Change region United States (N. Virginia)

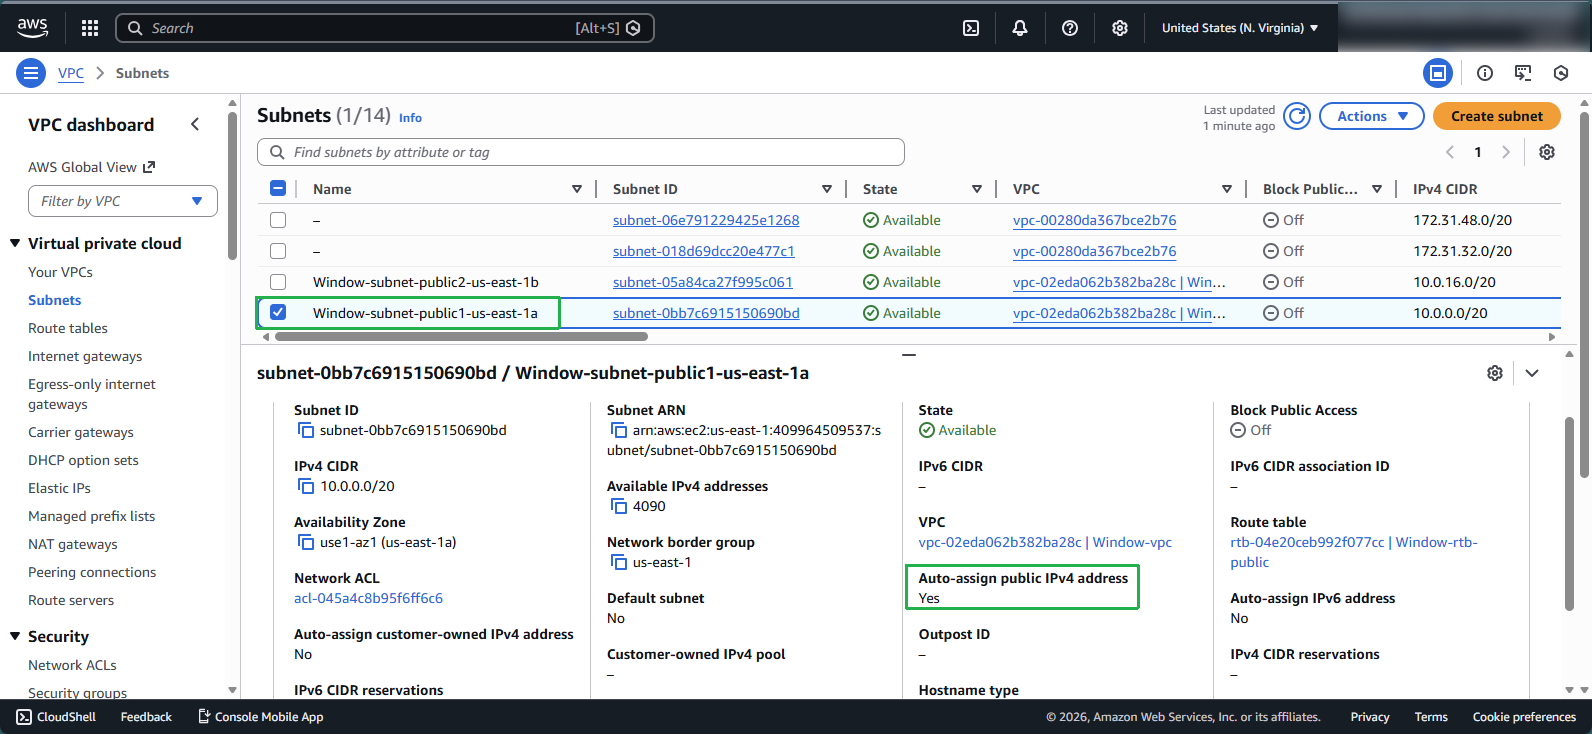pyautogui.click(x=1240, y=28)
